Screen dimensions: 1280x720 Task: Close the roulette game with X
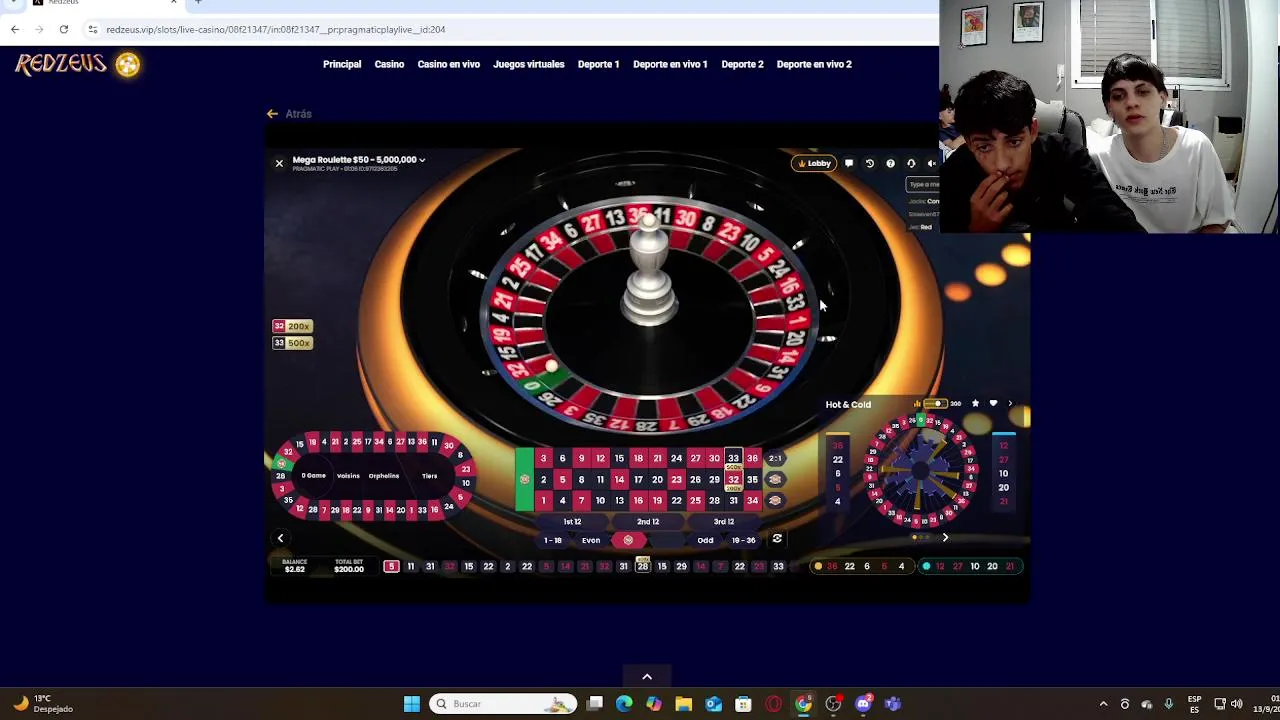tap(279, 163)
